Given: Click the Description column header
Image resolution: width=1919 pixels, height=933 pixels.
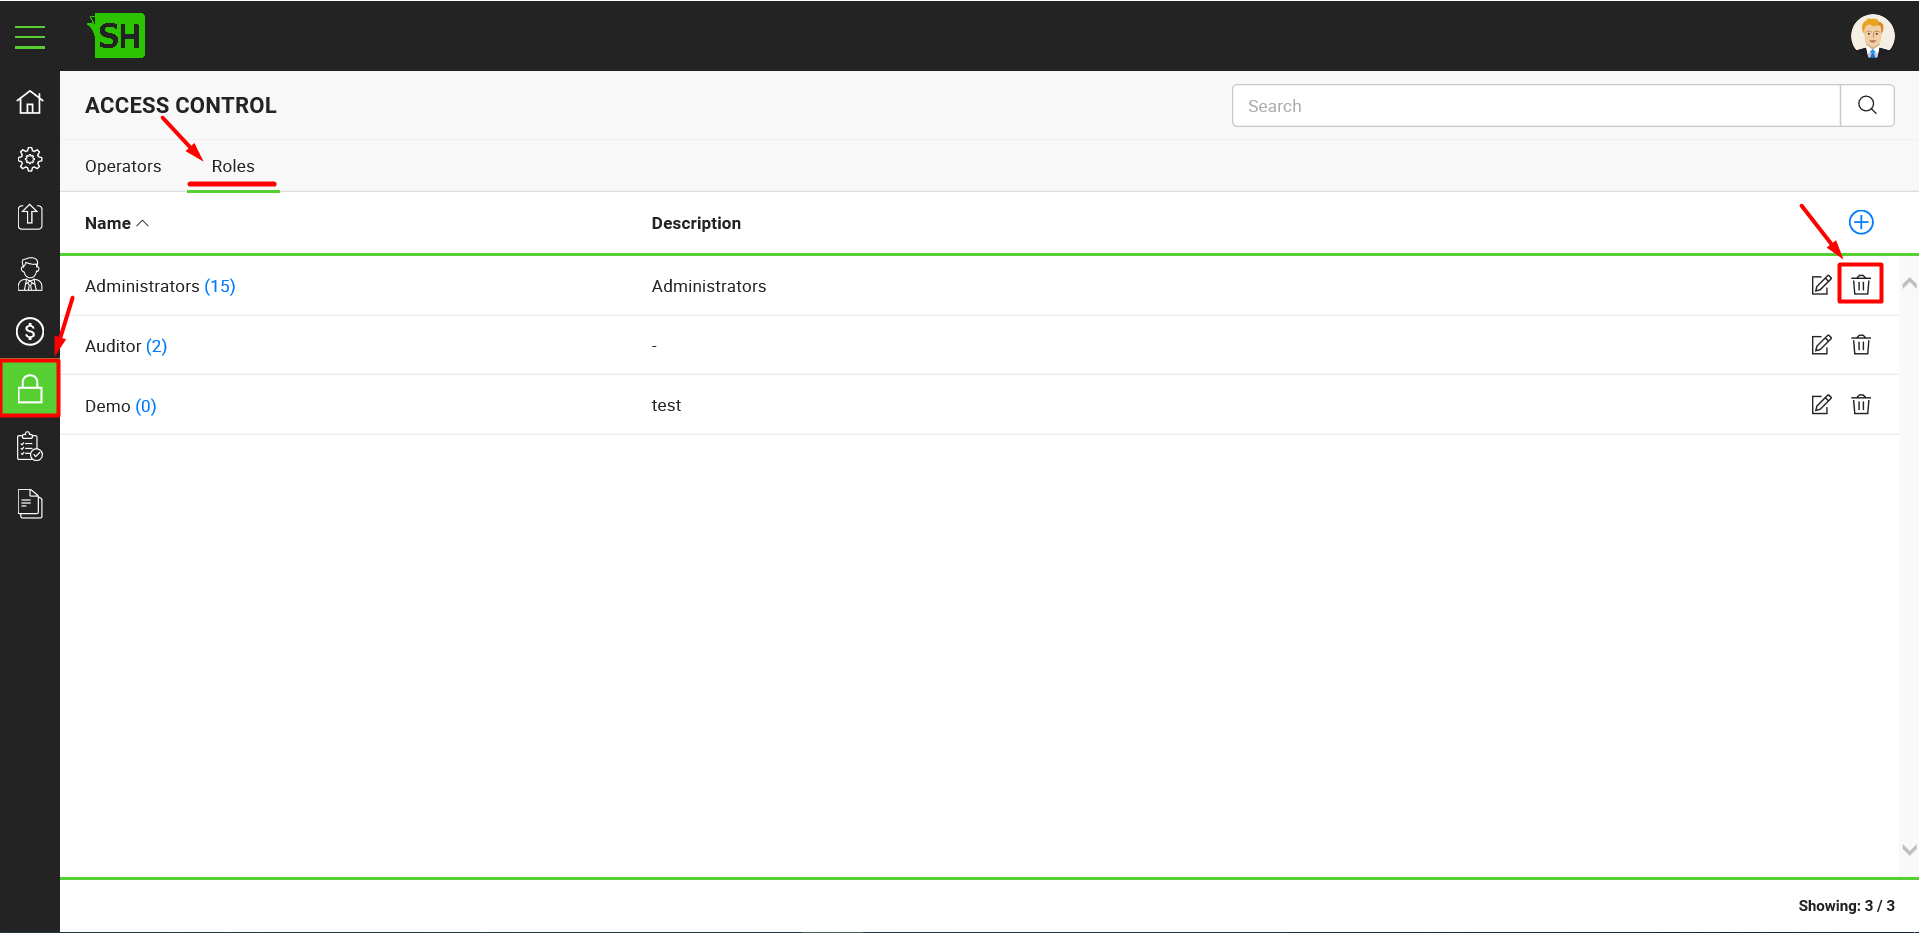Looking at the screenshot, I should [x=696, y=223].
